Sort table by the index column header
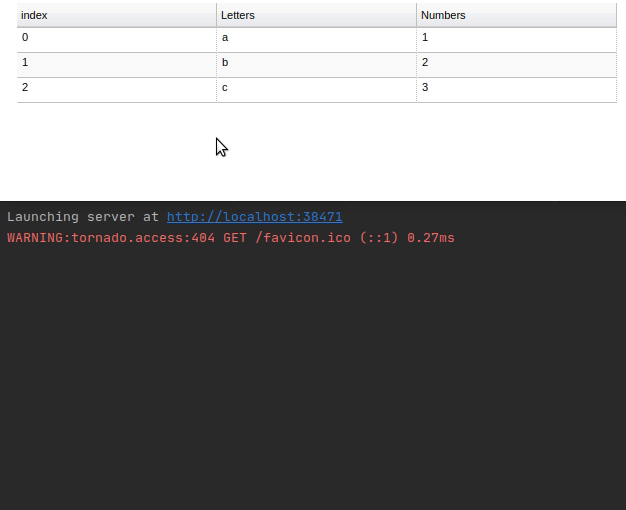Screen dimensions: 626x510 click(117, 15)
